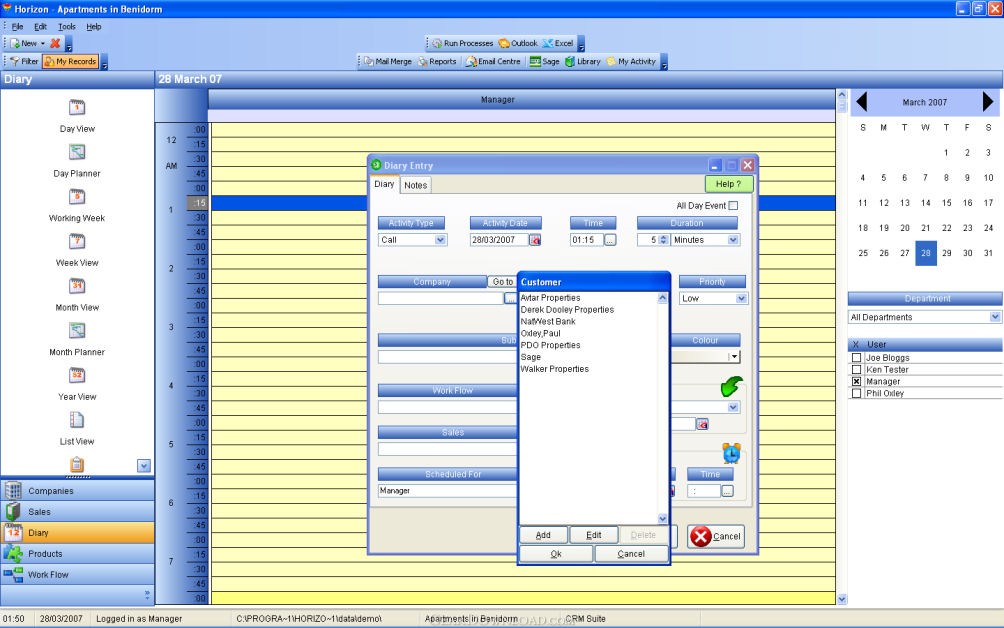
Task: Open the Day Planner view icon
Action: pyautogui.click(x=77, y=152)
